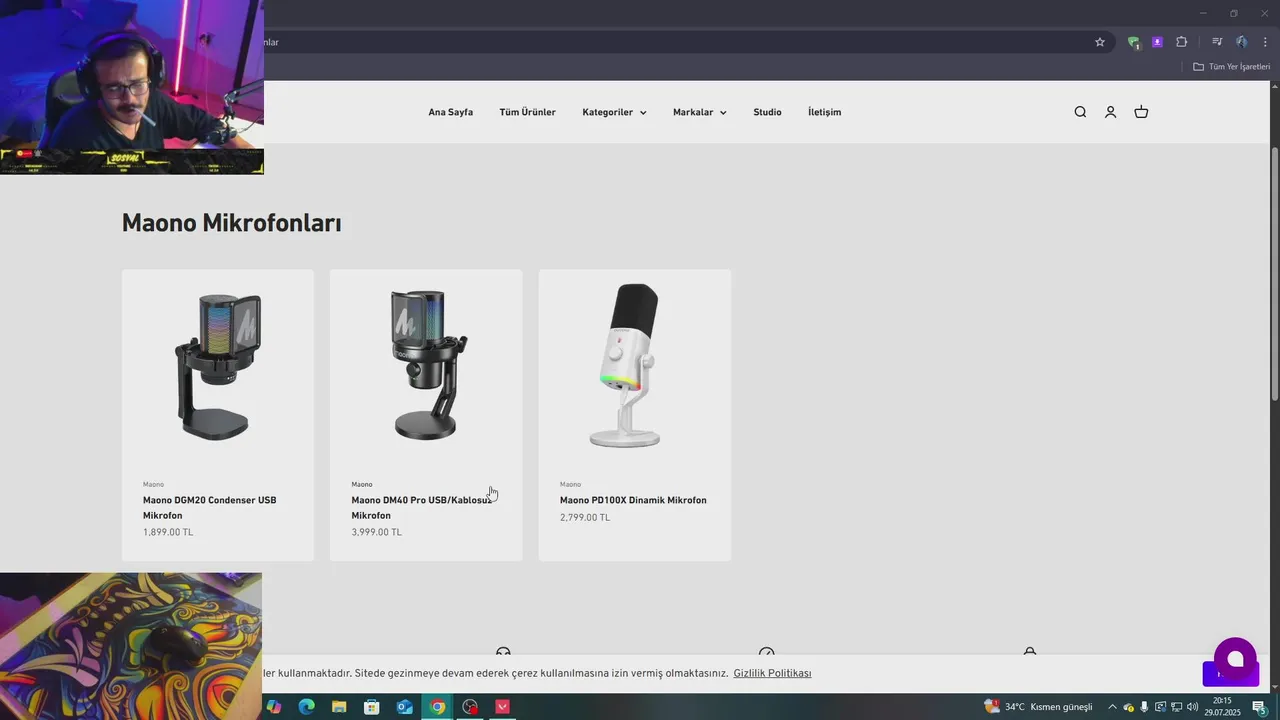Open the İletişim menu item
1280x720 pixels.
point(824,112)
